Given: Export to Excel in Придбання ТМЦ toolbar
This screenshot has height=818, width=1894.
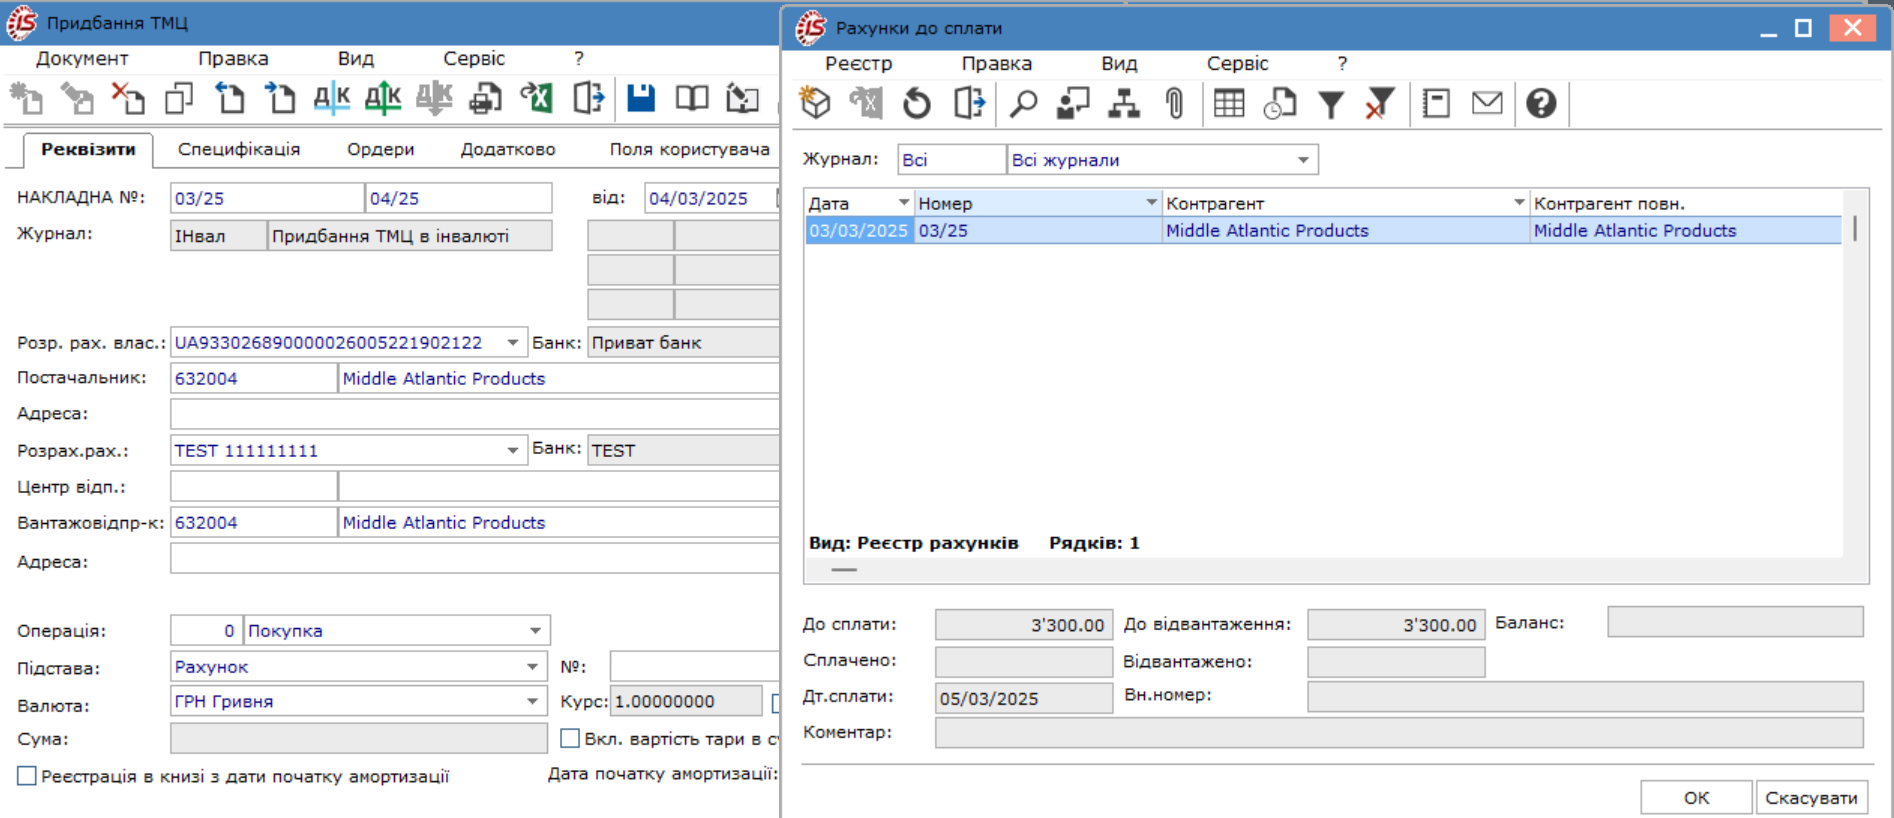Looking at the screenshot, I should click(537, 98).
